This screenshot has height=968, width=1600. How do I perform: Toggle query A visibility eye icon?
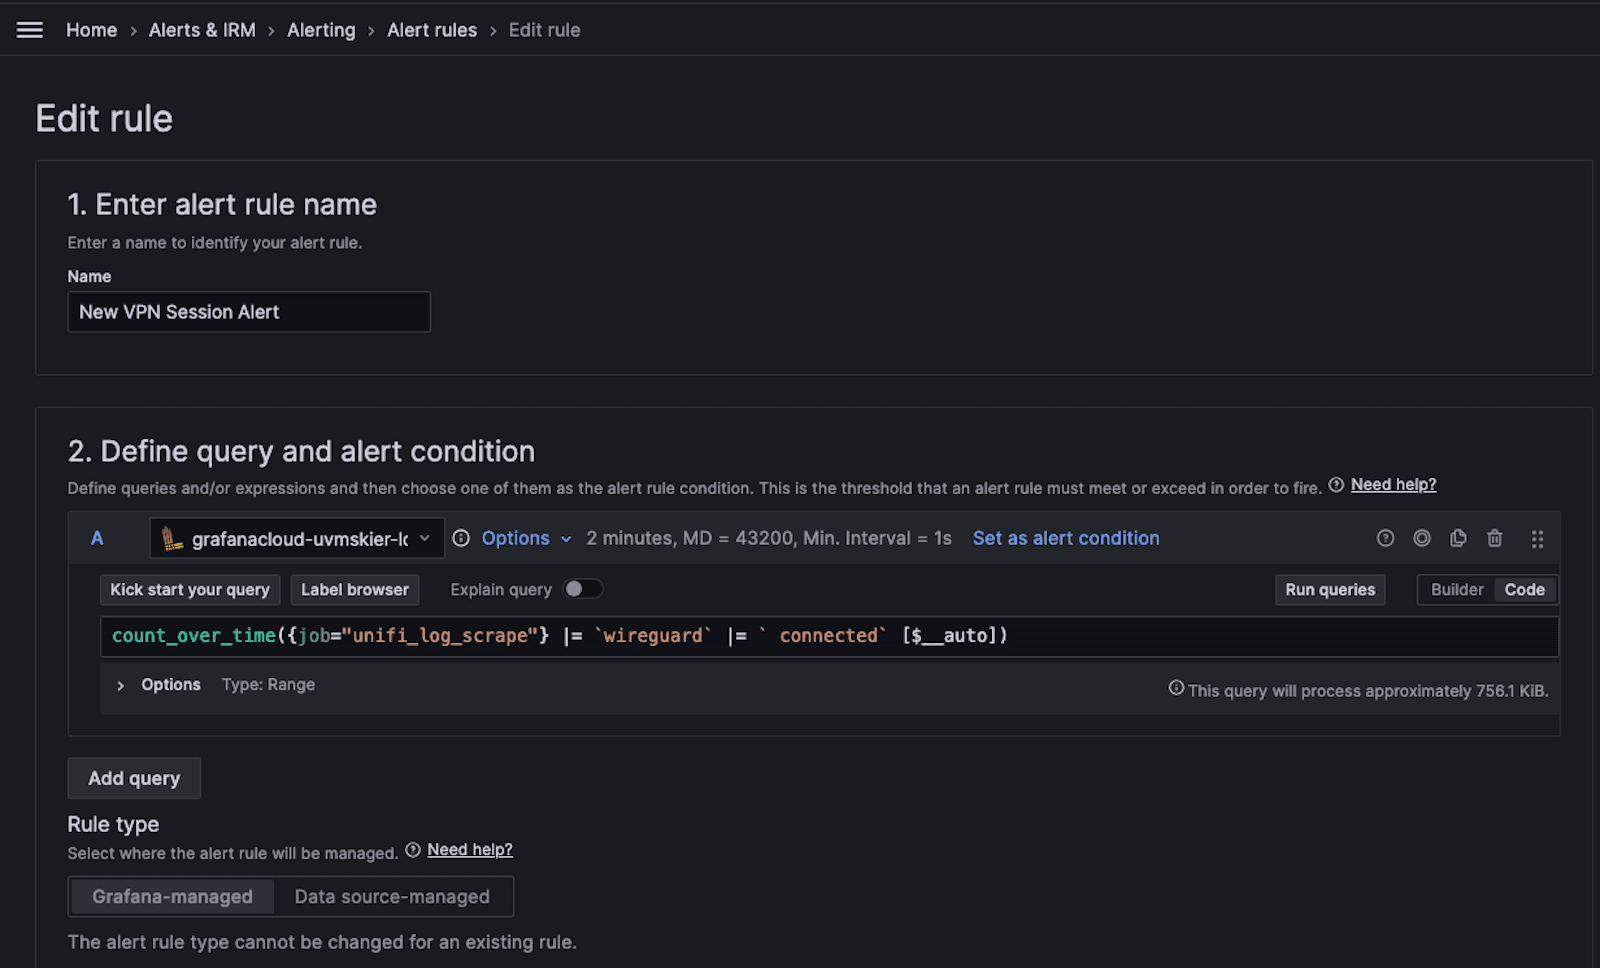tap(1421, 538)
